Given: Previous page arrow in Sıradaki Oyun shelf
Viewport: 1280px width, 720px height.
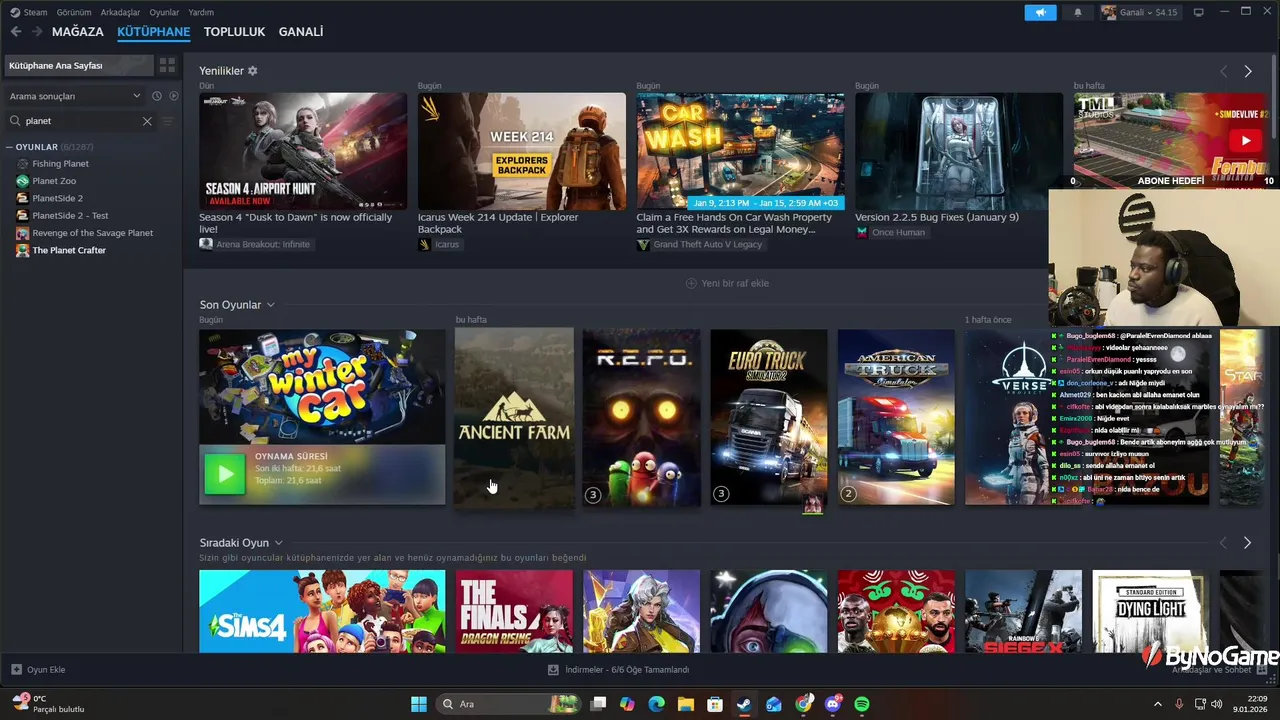Looking at the screenshot, I should point(1222,543).
